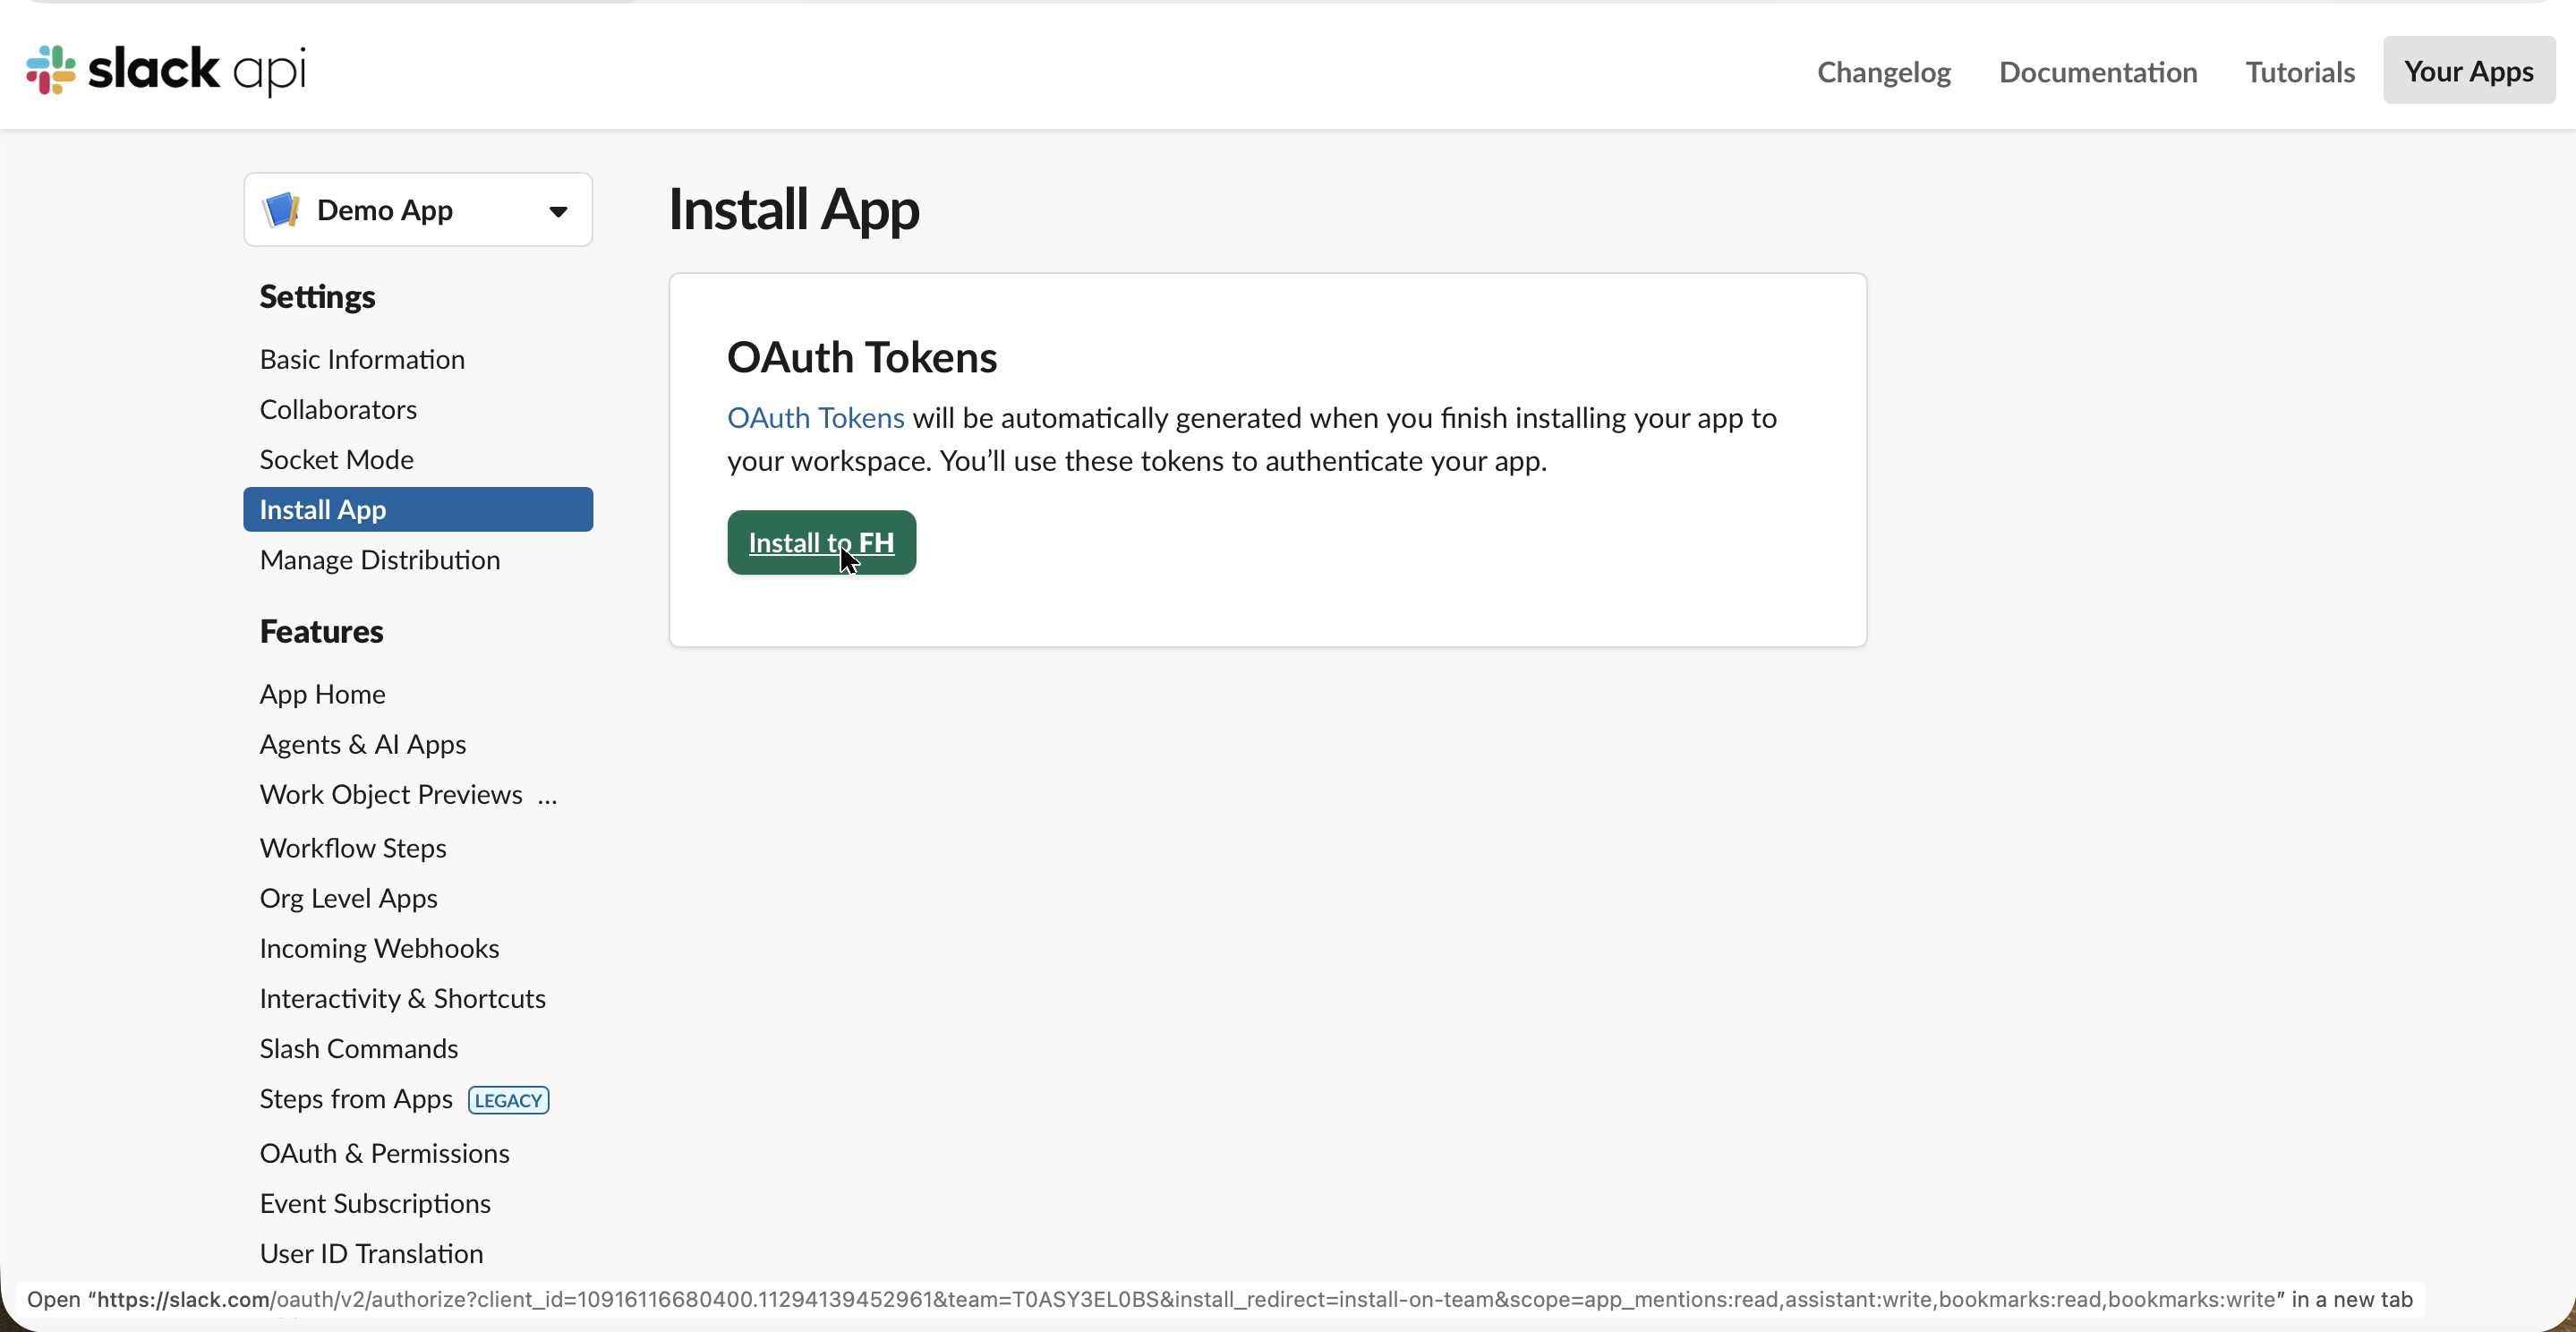Select Install App in the sidebar
This screenshot has height=1332, width=2576.
click(418, 509)
